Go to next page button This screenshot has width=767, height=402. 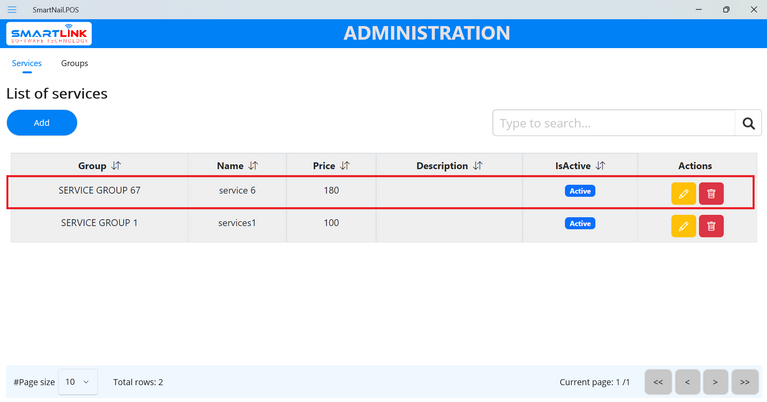tap(715, 382)
